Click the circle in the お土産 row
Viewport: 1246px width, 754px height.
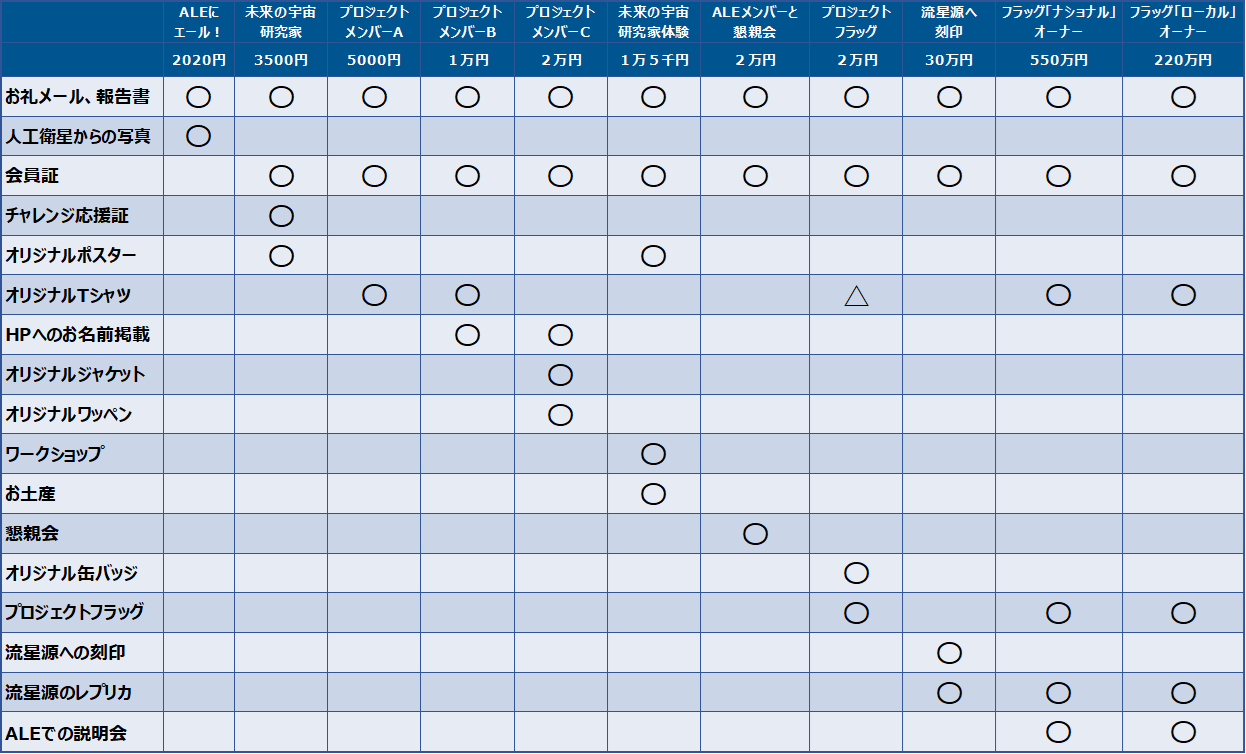tap(653, 493)
